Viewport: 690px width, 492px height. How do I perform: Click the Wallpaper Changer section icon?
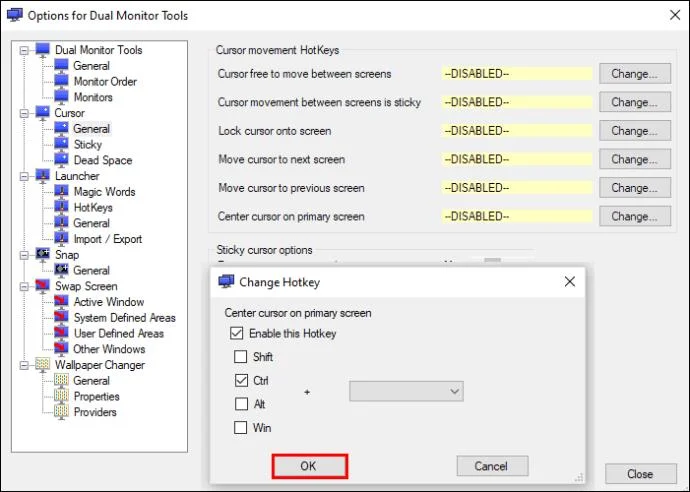(x=43, y=364)
